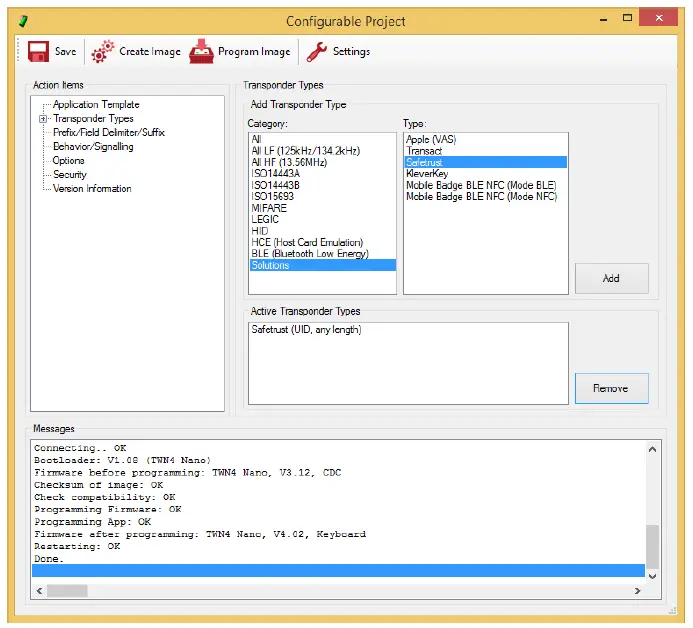Pick Apple (VAS) from the Type list
The width and height of the screenshot is (693, 628).
click(x=431, y=139)
